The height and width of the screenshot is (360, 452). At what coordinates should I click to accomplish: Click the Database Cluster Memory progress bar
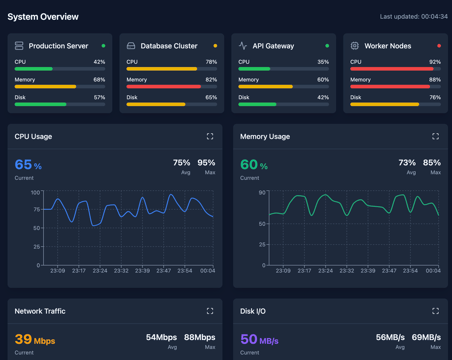pos(172,87)
